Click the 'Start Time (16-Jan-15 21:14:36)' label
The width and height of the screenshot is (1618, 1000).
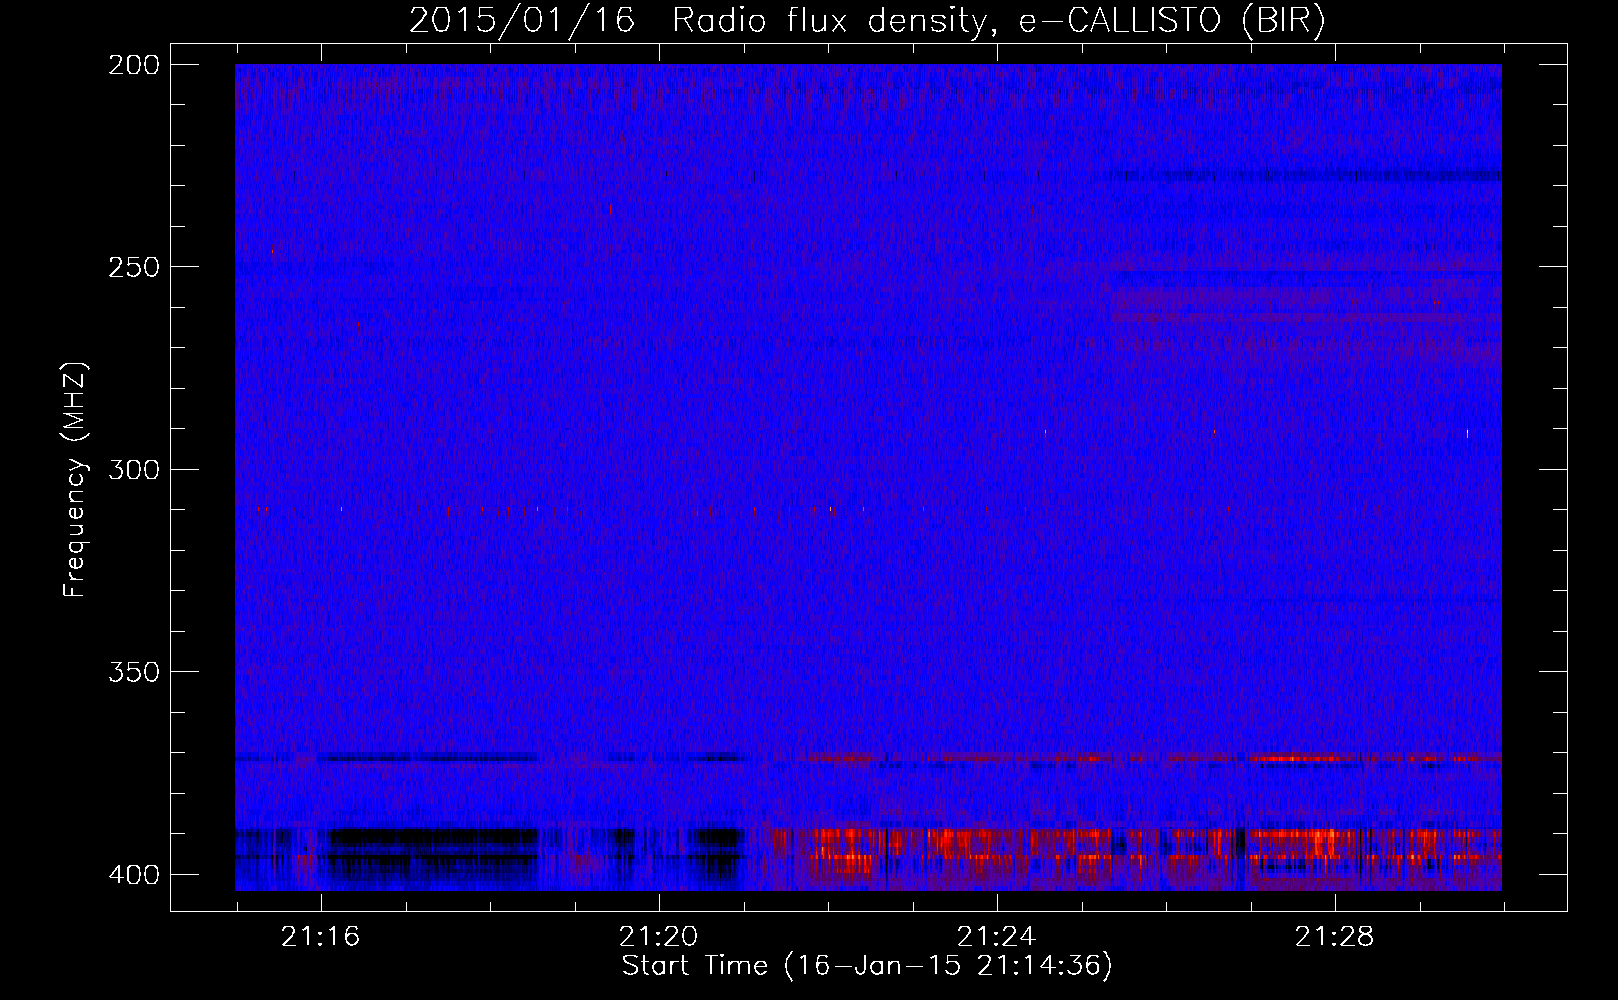click(x=867, y=966)
